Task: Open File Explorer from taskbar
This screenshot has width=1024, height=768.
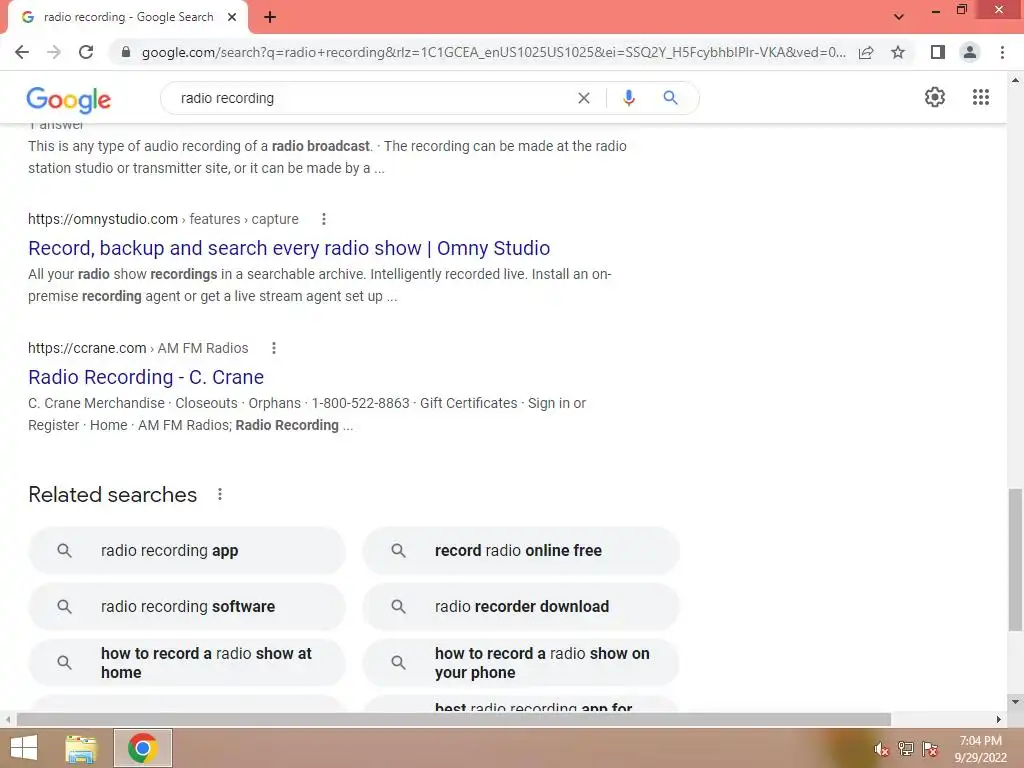Action: (x=81, y=748)
